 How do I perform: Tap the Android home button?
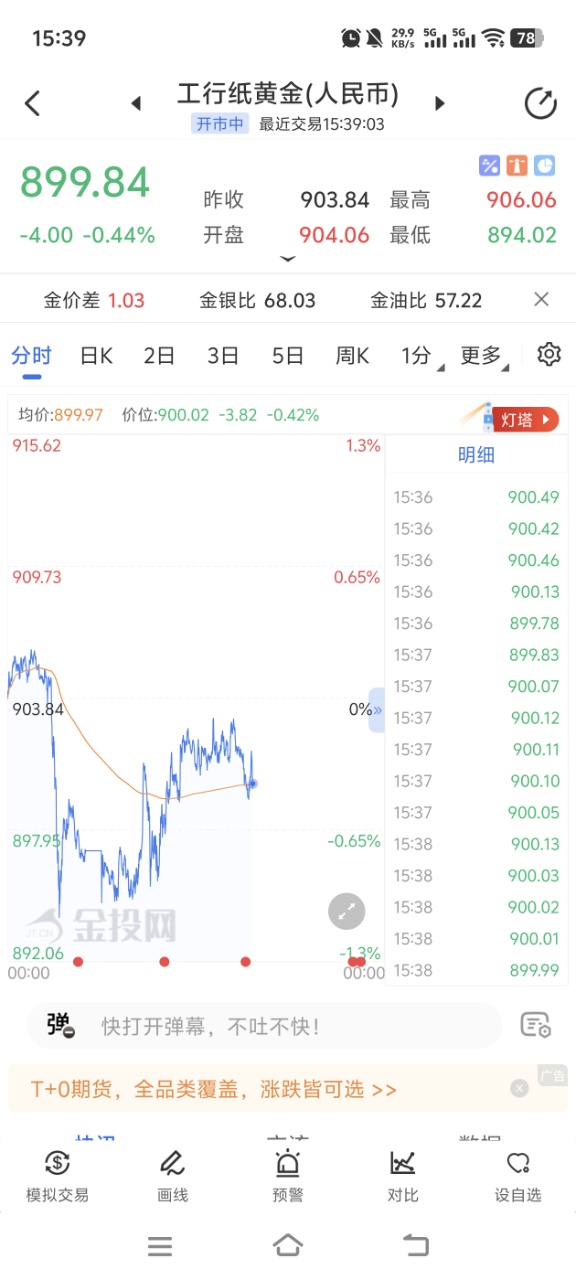[288, 1245]
